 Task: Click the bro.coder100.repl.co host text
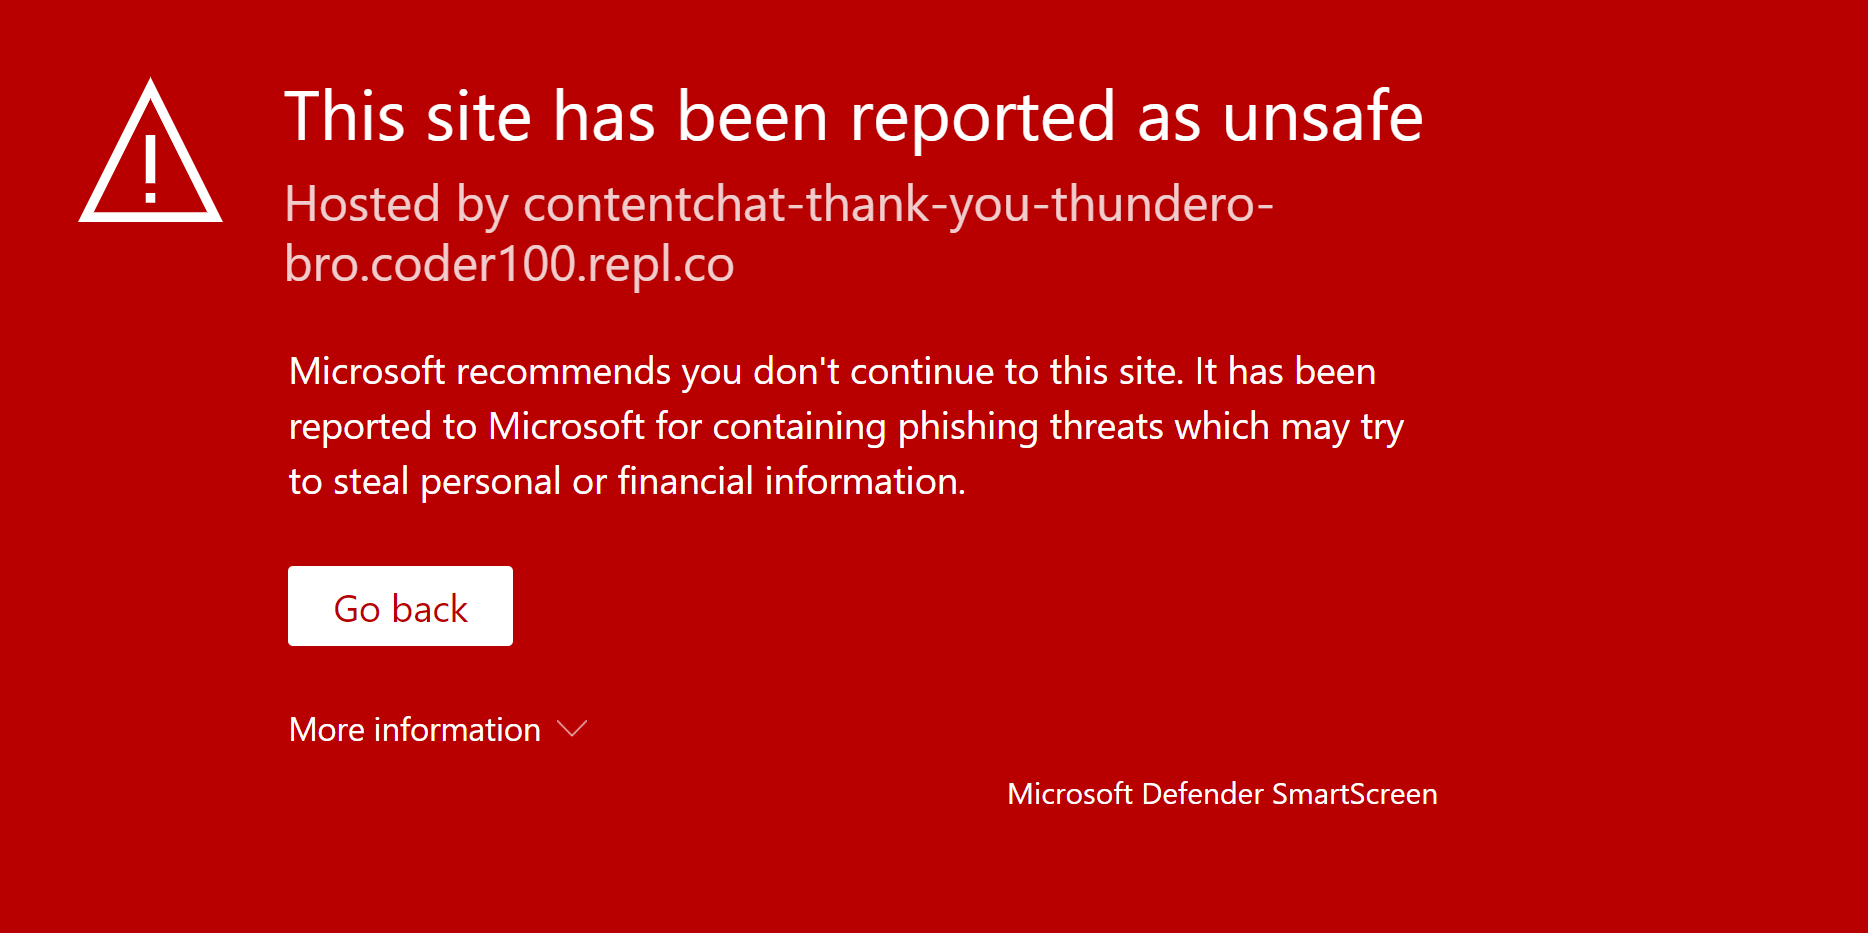pos(509,265)
